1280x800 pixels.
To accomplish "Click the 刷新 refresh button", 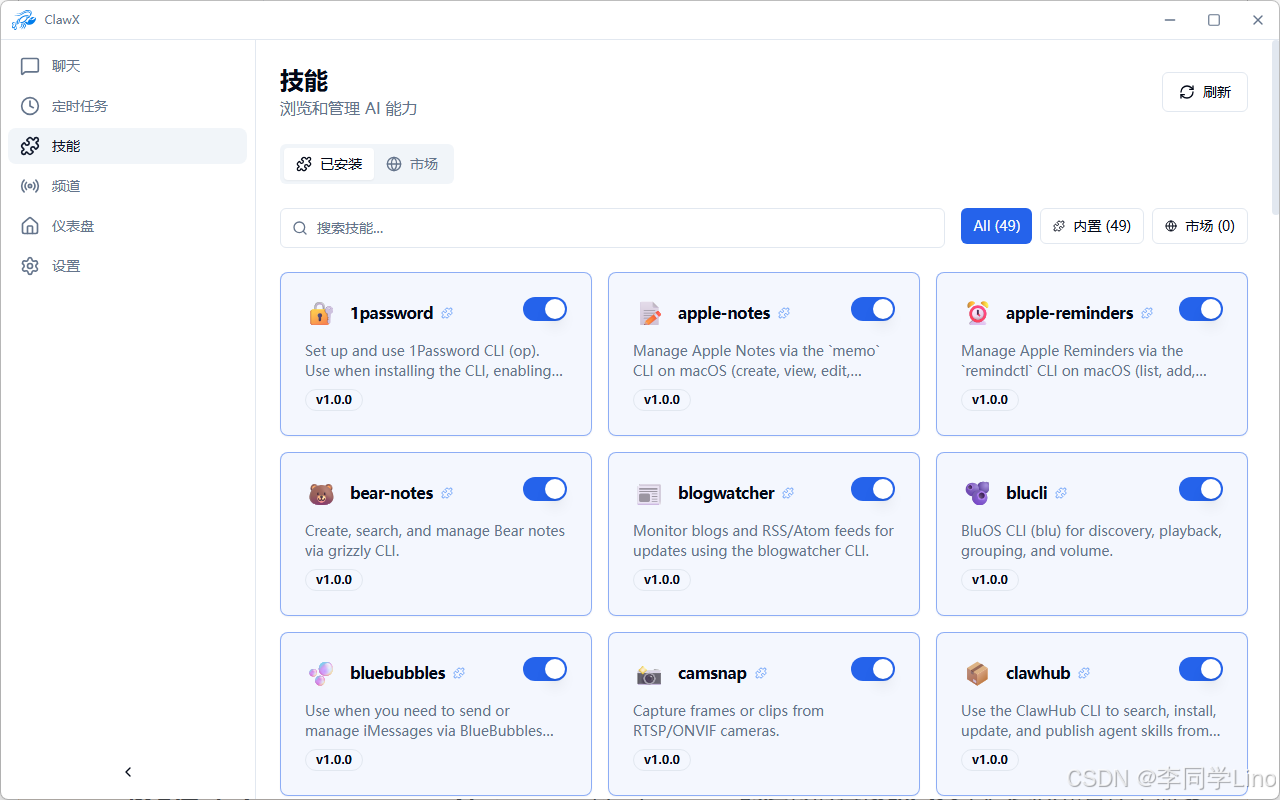I will tap(1204, 91).
